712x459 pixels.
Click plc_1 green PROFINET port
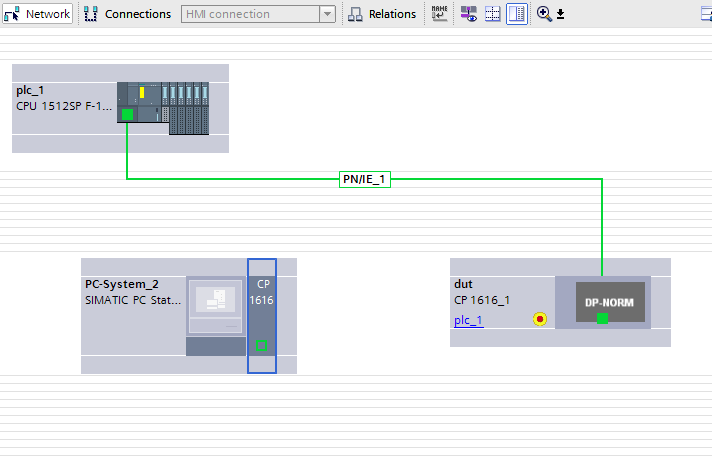(128, 114)
